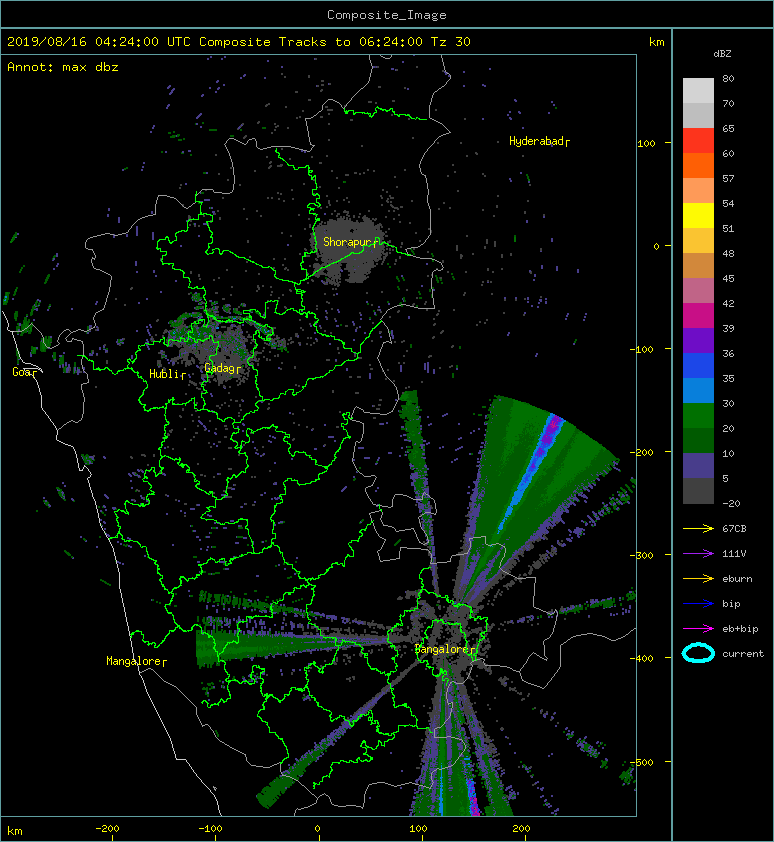Viewport: 774px width, 842px height.
Task: Click the 'eb+bip' legend text
Action: point(740,628)
